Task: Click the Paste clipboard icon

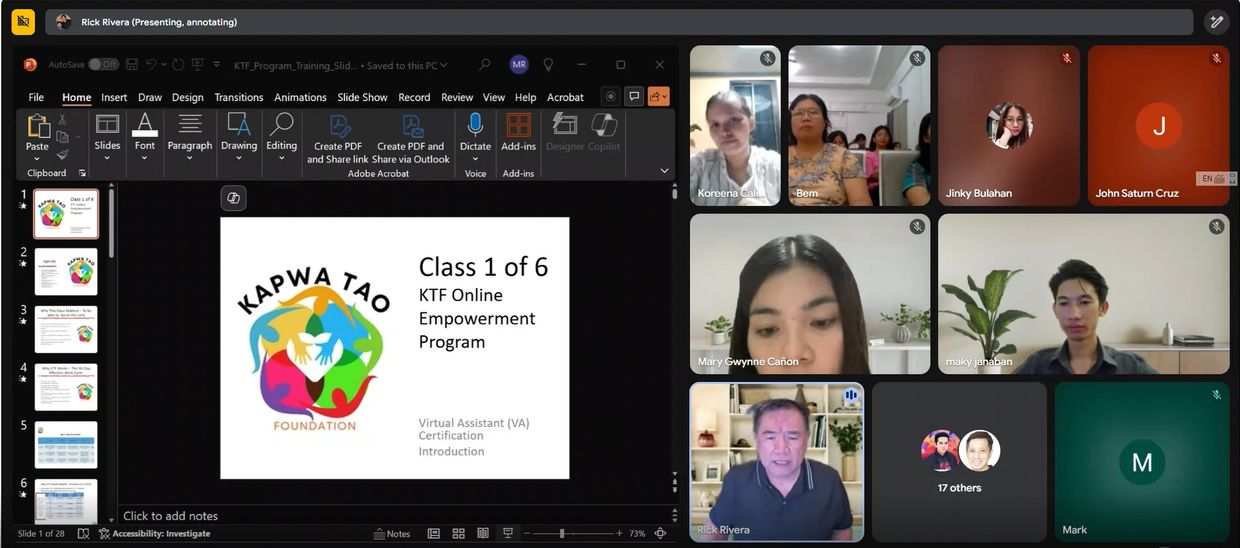Action: tap(38, 126)
